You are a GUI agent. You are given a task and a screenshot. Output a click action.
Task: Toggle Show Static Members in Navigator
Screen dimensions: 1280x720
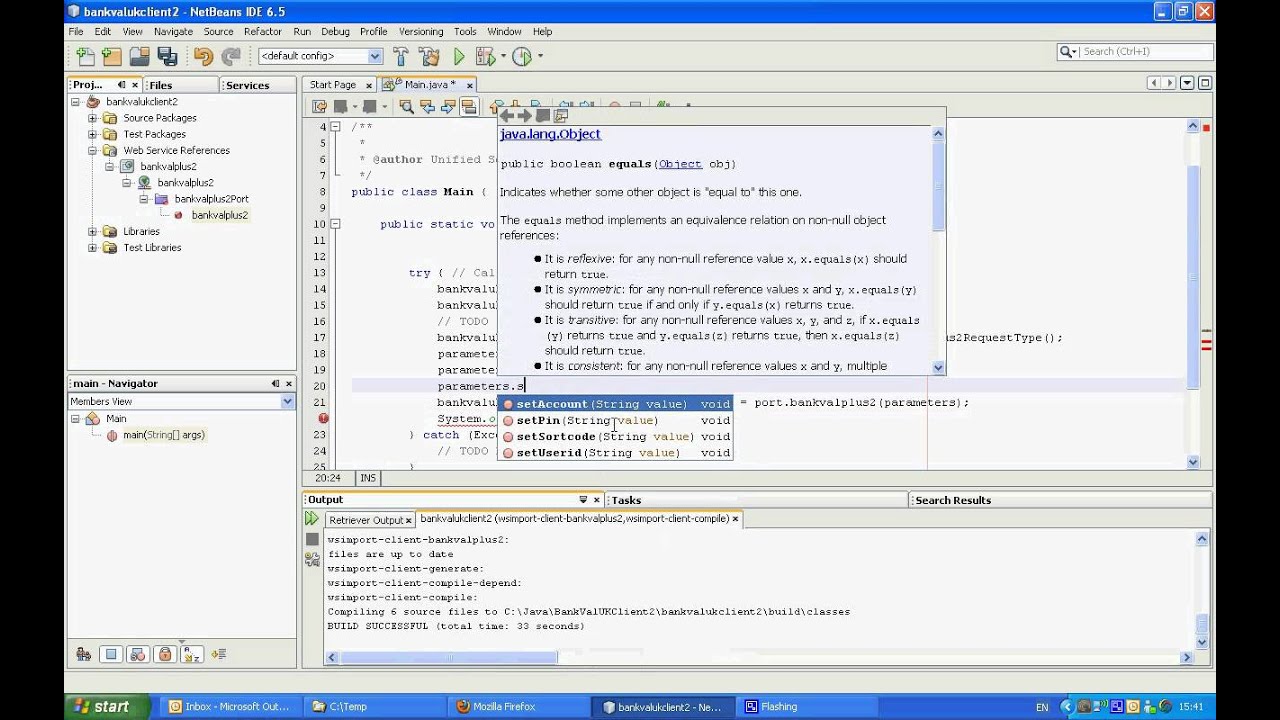coord(138,654)
